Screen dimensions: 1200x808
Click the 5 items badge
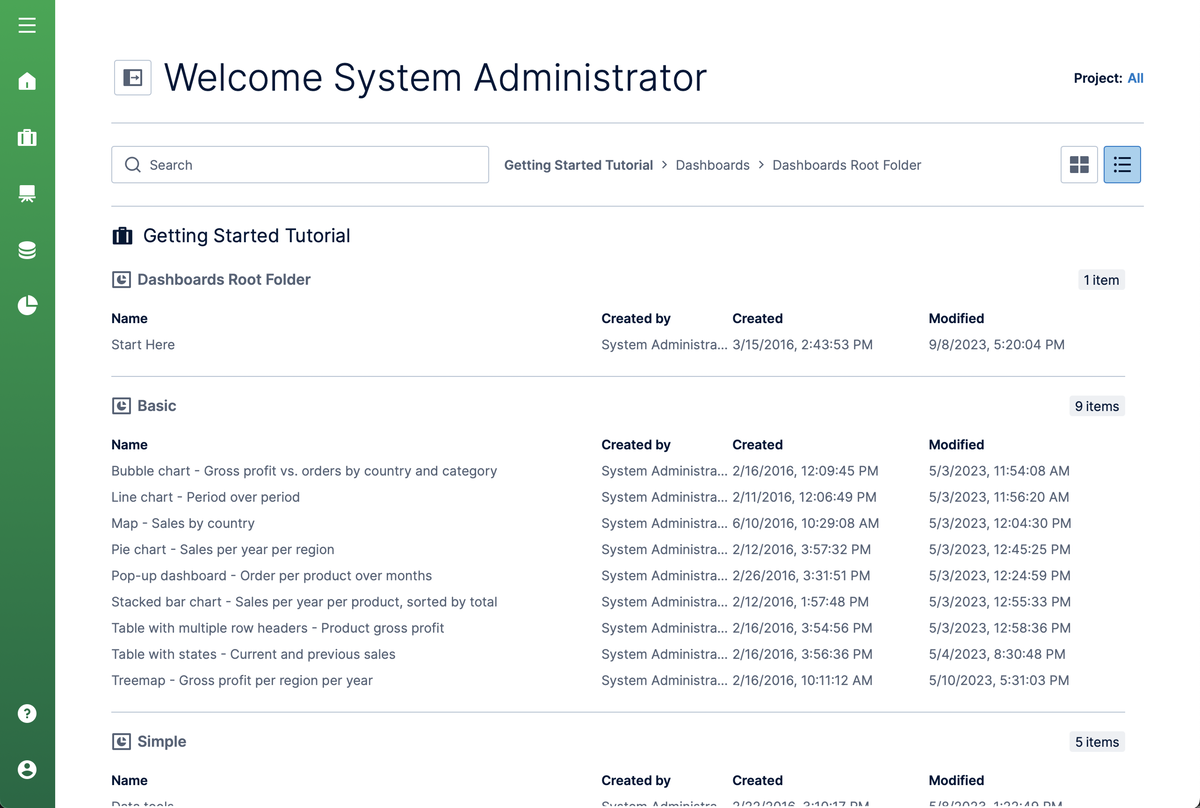point(1097,742)
